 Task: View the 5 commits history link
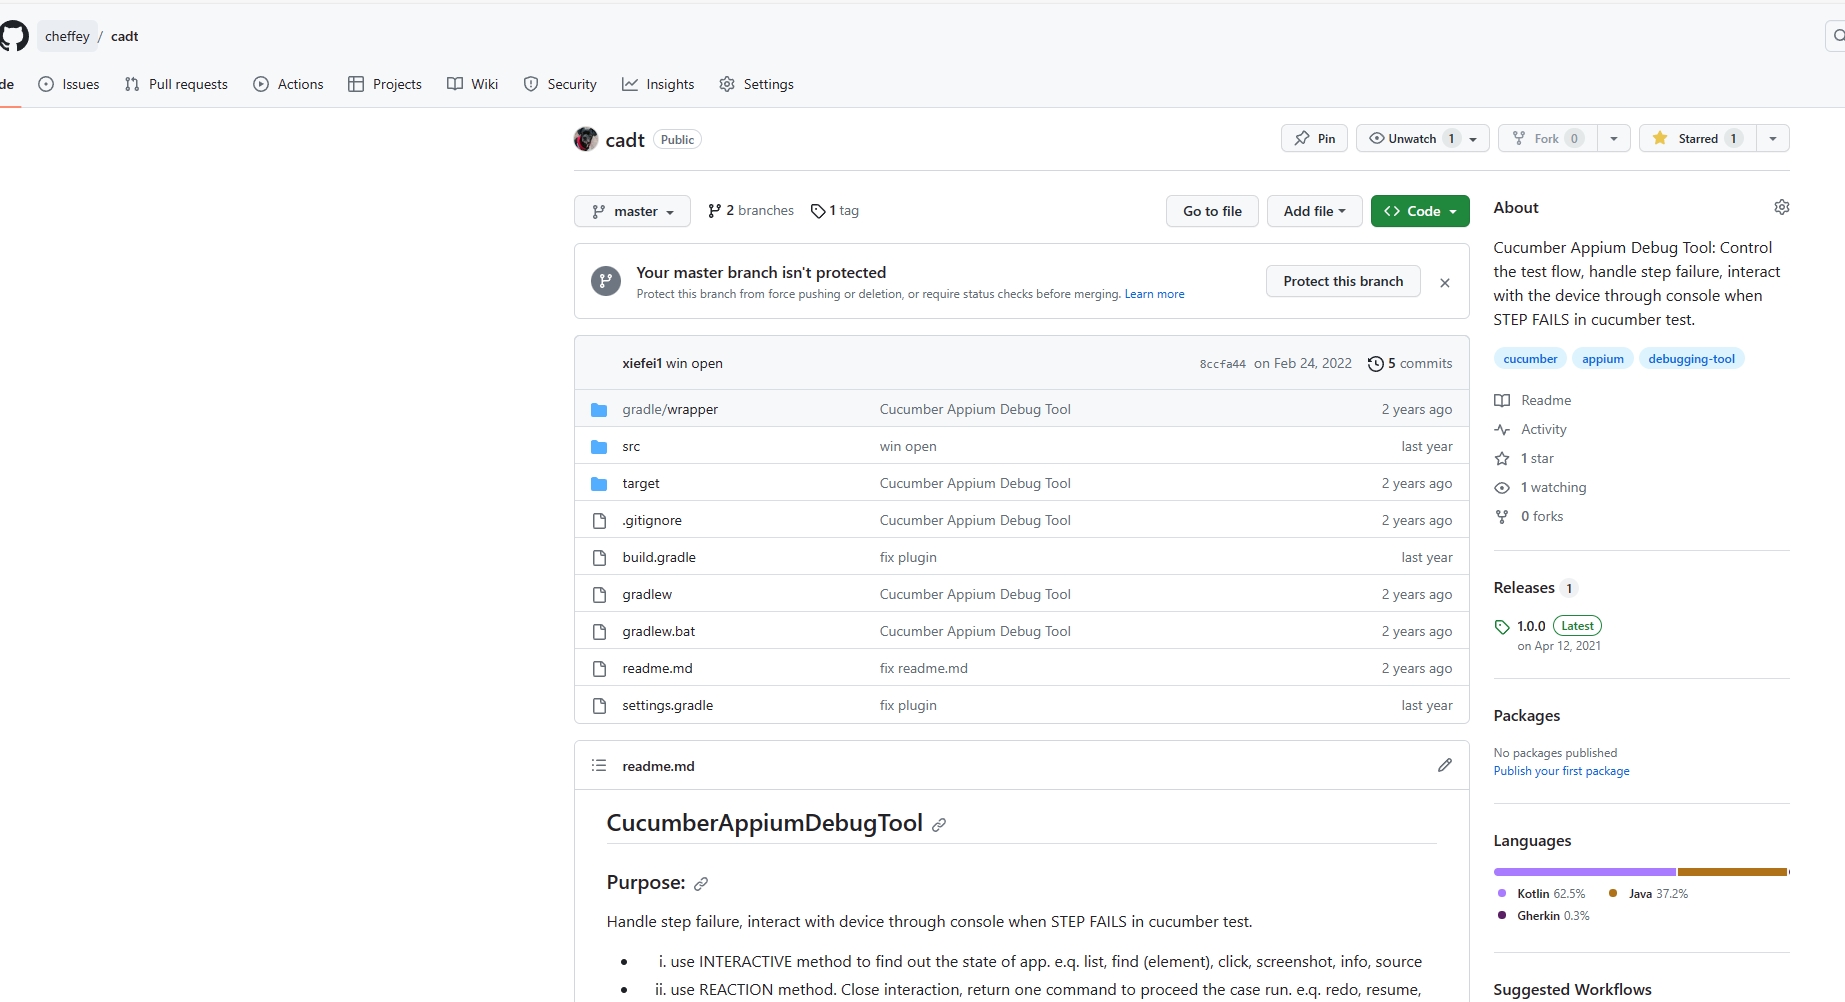coord(1410,364)
